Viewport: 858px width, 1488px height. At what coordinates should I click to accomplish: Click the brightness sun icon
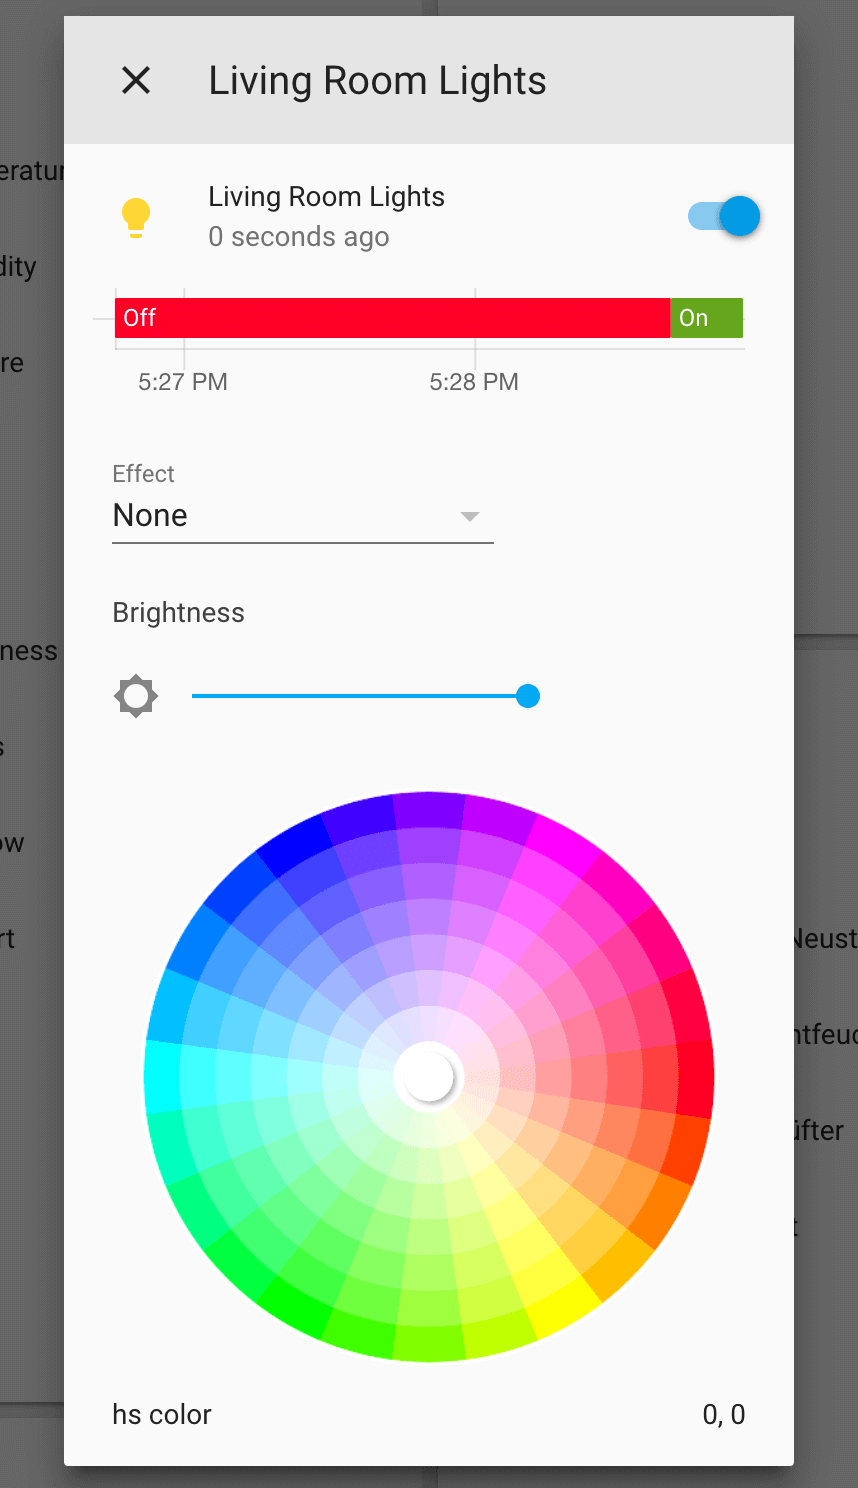tap(136, 696)
